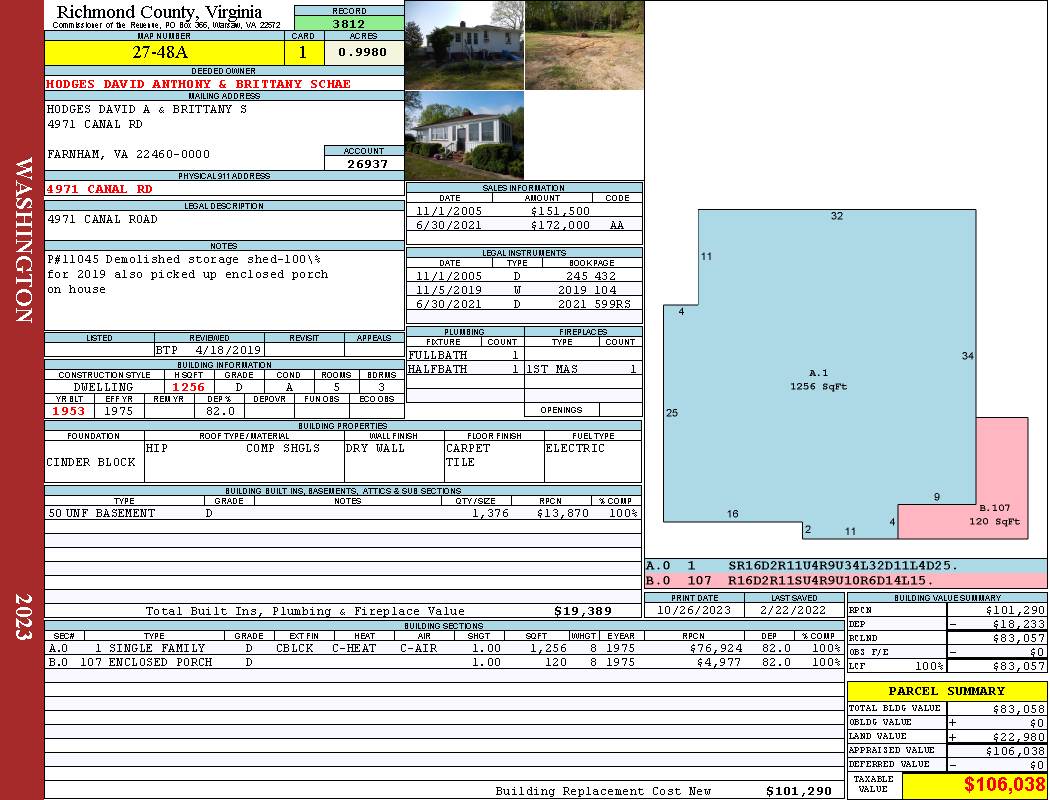Image resolution: width=1050 pixels, height=800 pixels.
Task: Open the vacant land photo thumbnail
Action: pos(585,45)
